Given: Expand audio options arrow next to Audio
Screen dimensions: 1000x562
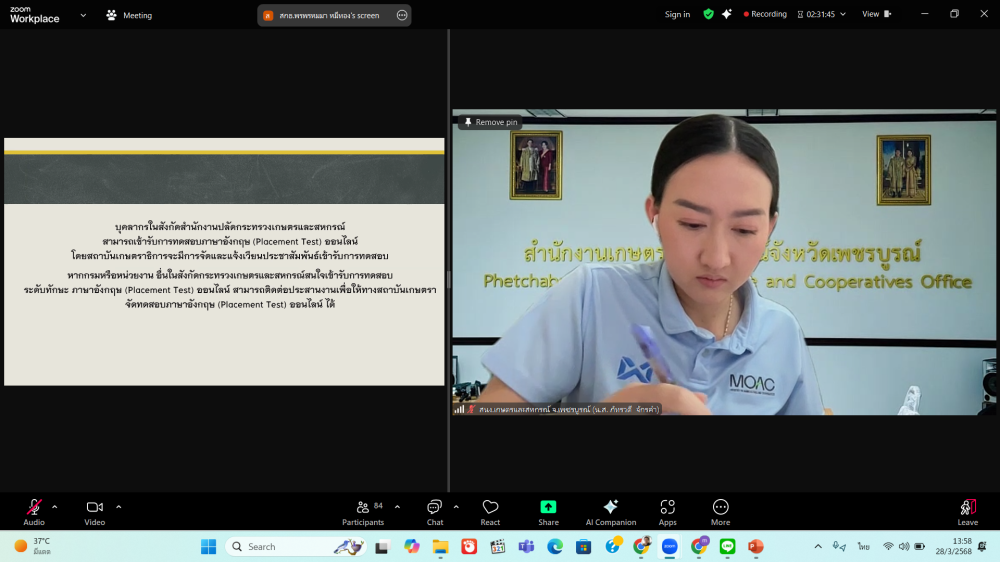Looking at the screenshot, I should [x=55, y=506].
